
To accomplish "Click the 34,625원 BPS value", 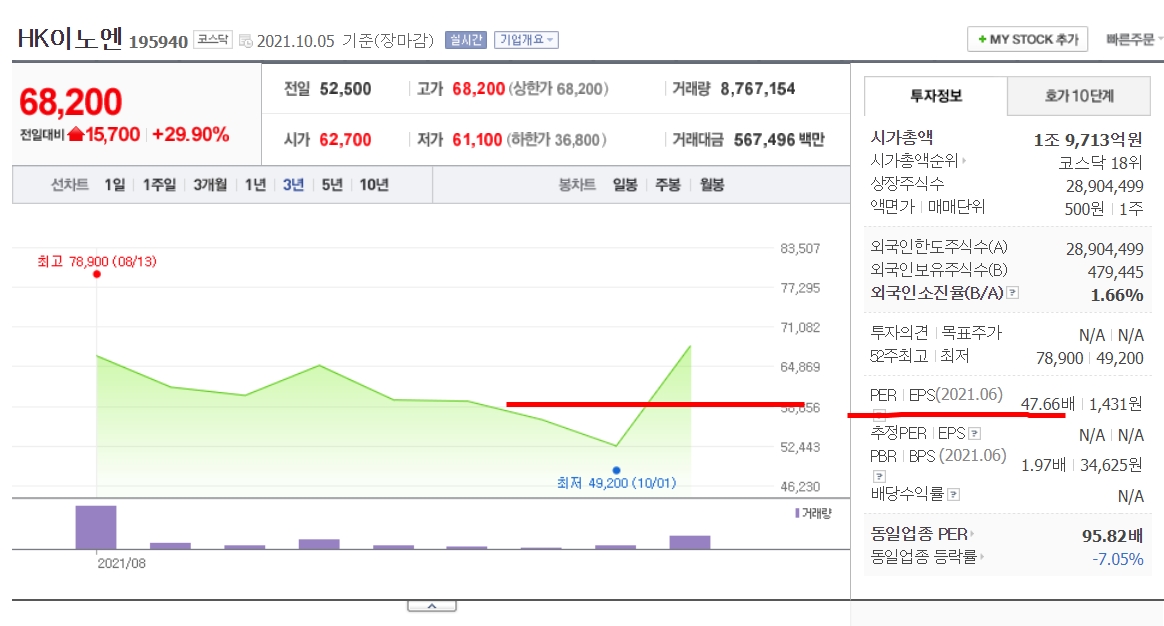I will [1111, 465].
